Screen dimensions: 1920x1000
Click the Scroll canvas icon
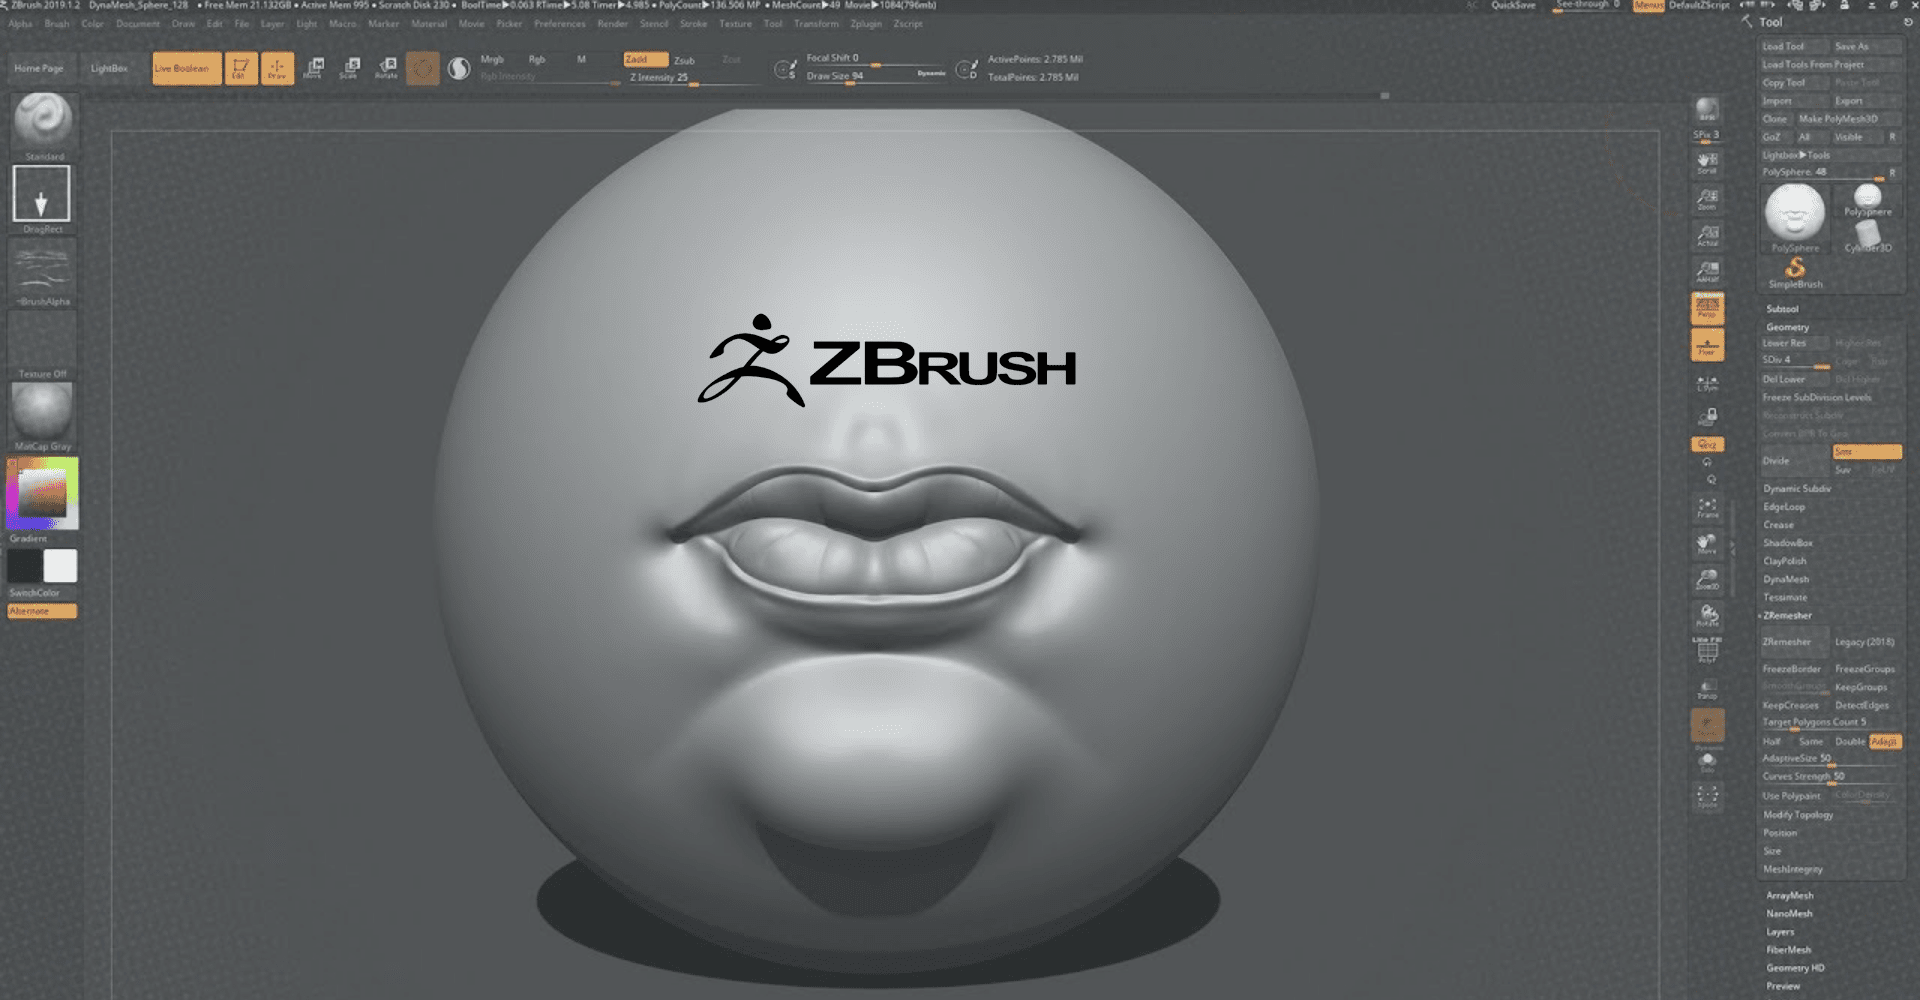pos(1707,162)
